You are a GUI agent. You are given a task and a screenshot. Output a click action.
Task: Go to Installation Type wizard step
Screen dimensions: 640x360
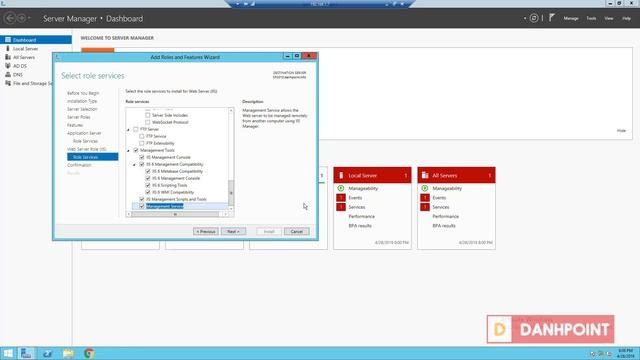click(82, 101)
